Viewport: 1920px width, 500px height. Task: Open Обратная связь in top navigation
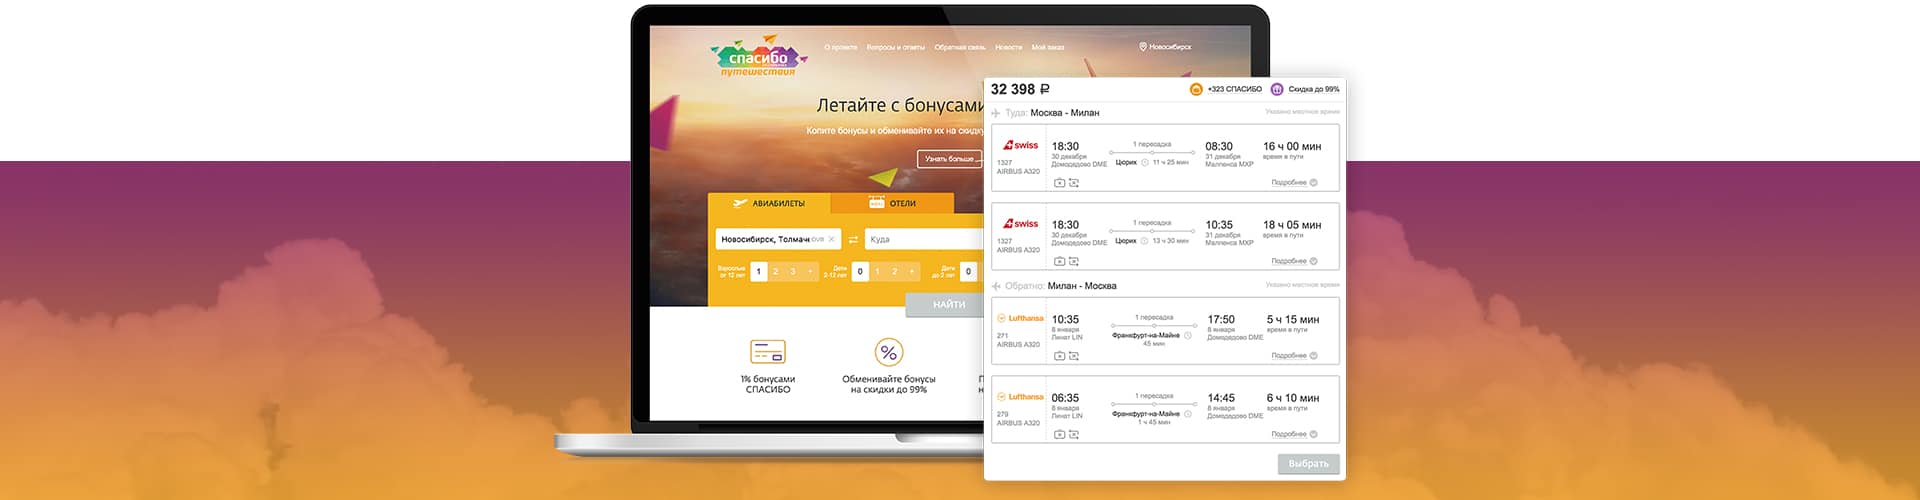click(x=959, y=47)
